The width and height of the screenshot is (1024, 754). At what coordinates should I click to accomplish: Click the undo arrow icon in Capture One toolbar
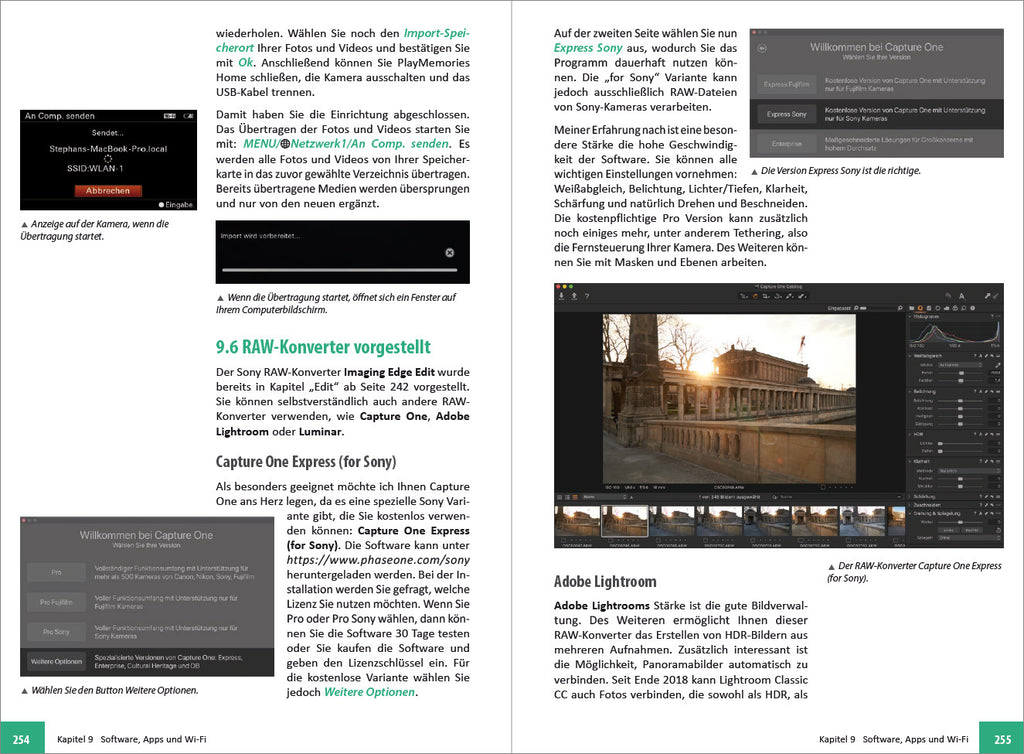946,296
